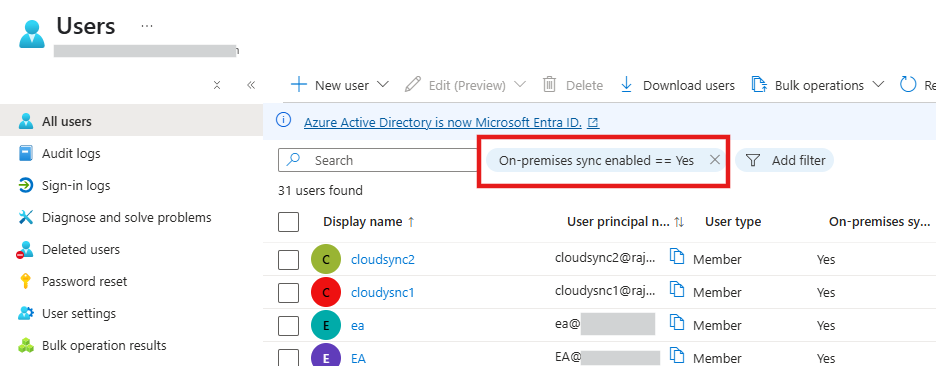Click the Search users input field
The width and height of the screenshot is (936, 366).
pos(379,160)
